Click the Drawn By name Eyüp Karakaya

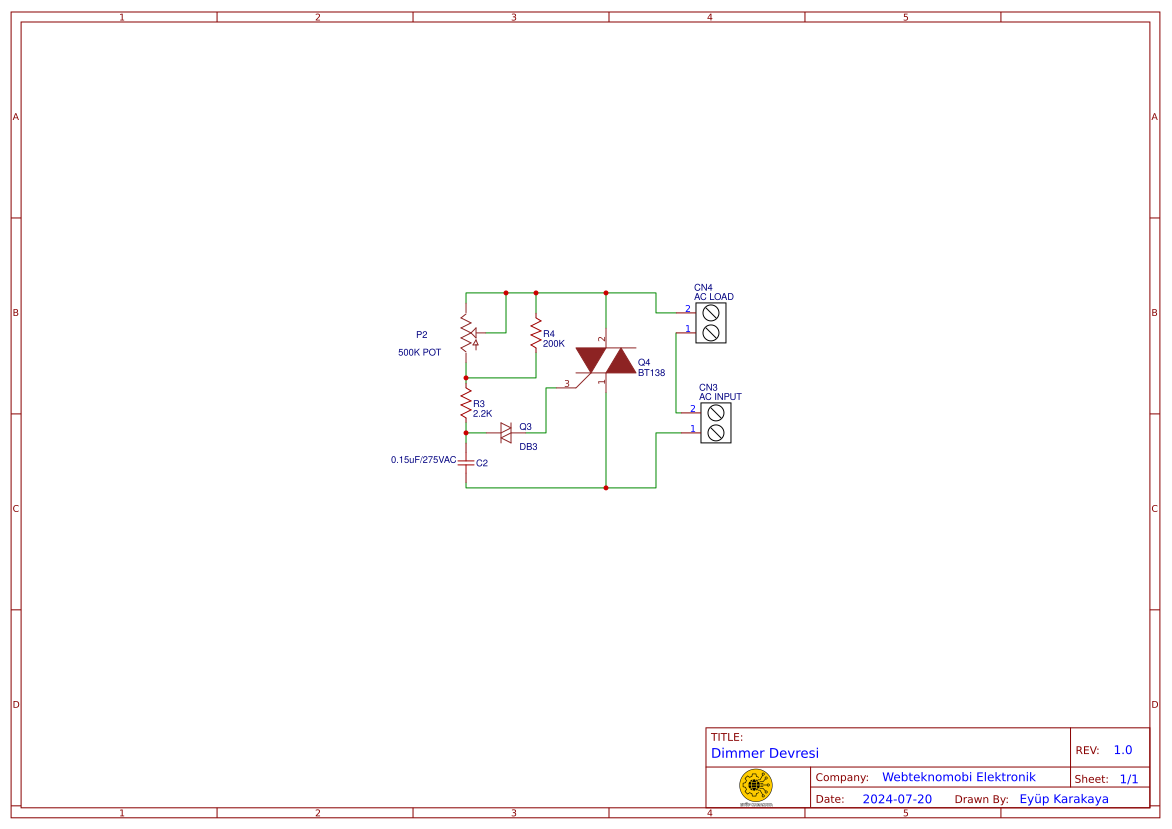coord(1064,798)
